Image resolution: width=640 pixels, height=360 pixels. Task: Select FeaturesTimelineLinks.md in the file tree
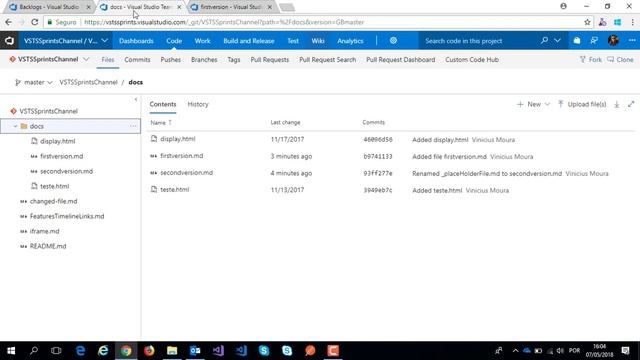click(67, 216)
